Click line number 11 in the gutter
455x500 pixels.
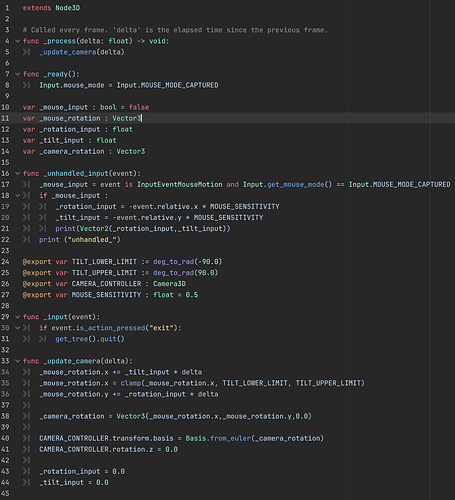(x=5, y=118)
